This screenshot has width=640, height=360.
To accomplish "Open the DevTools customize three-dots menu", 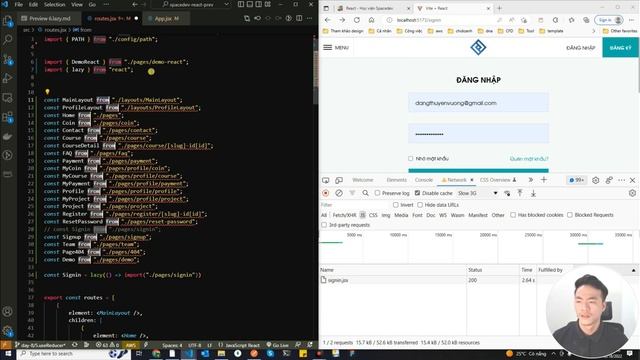I will 622,180.
